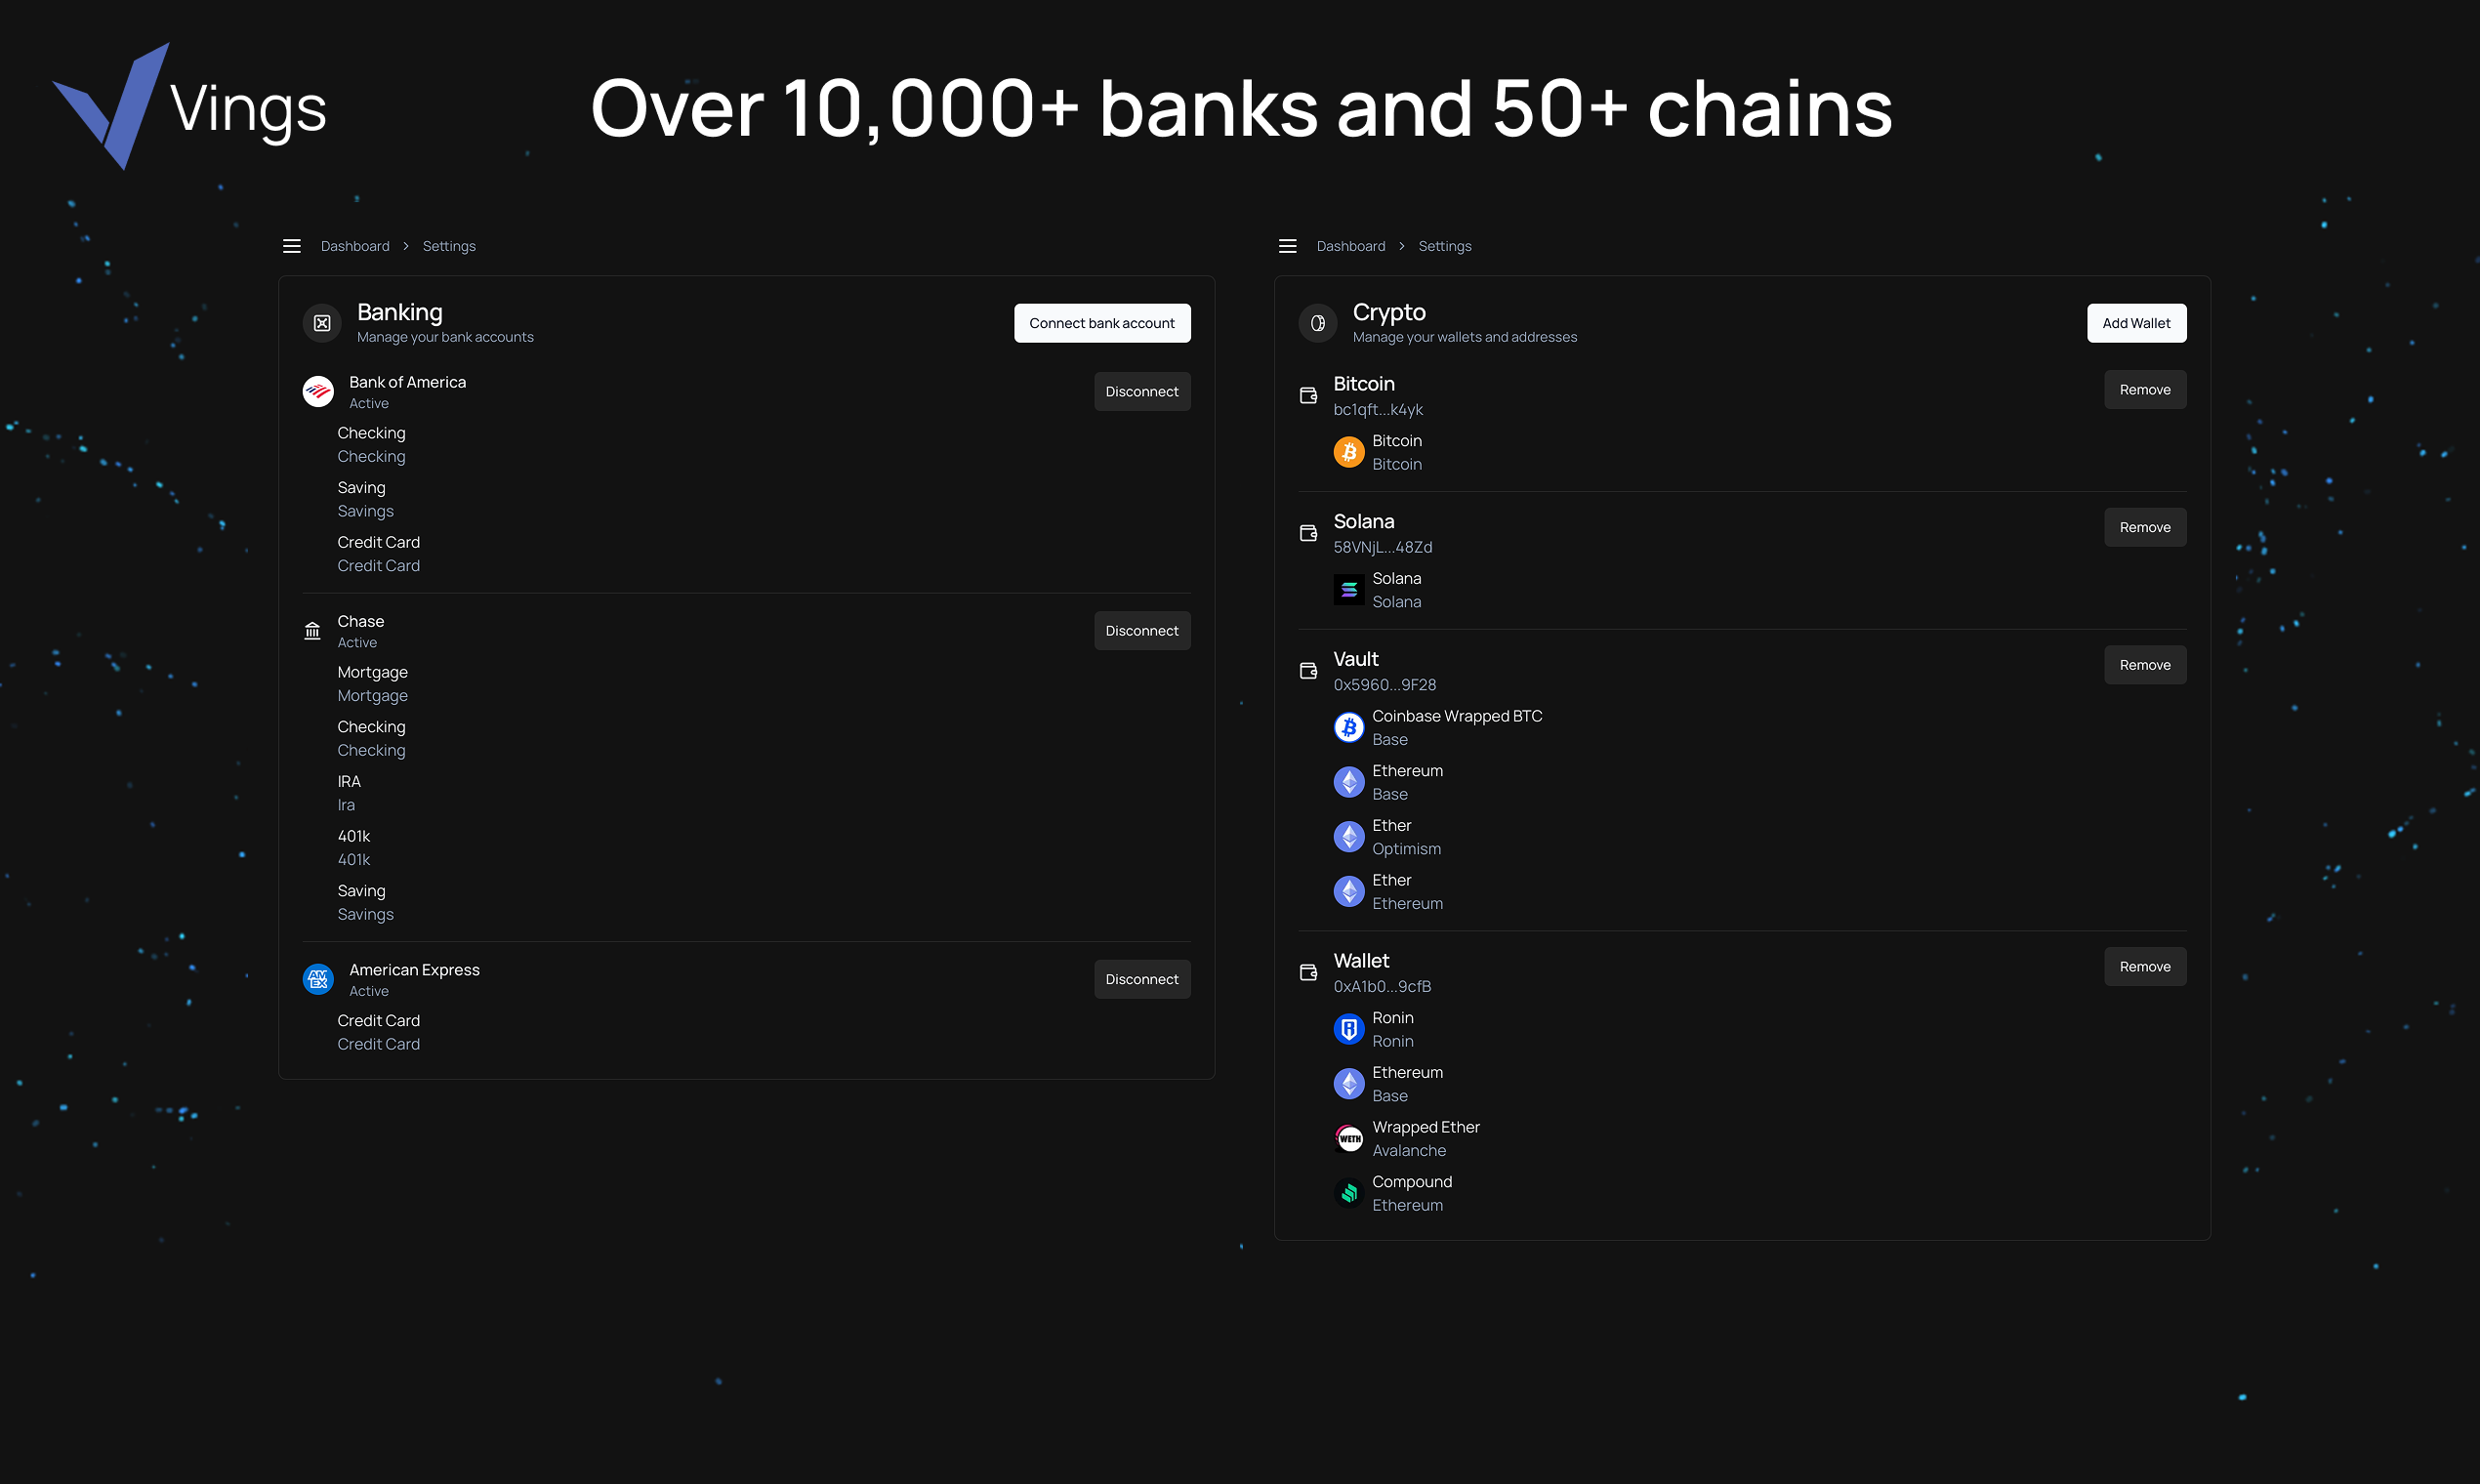Click the American Express logo icon

(x=318, y=980)
